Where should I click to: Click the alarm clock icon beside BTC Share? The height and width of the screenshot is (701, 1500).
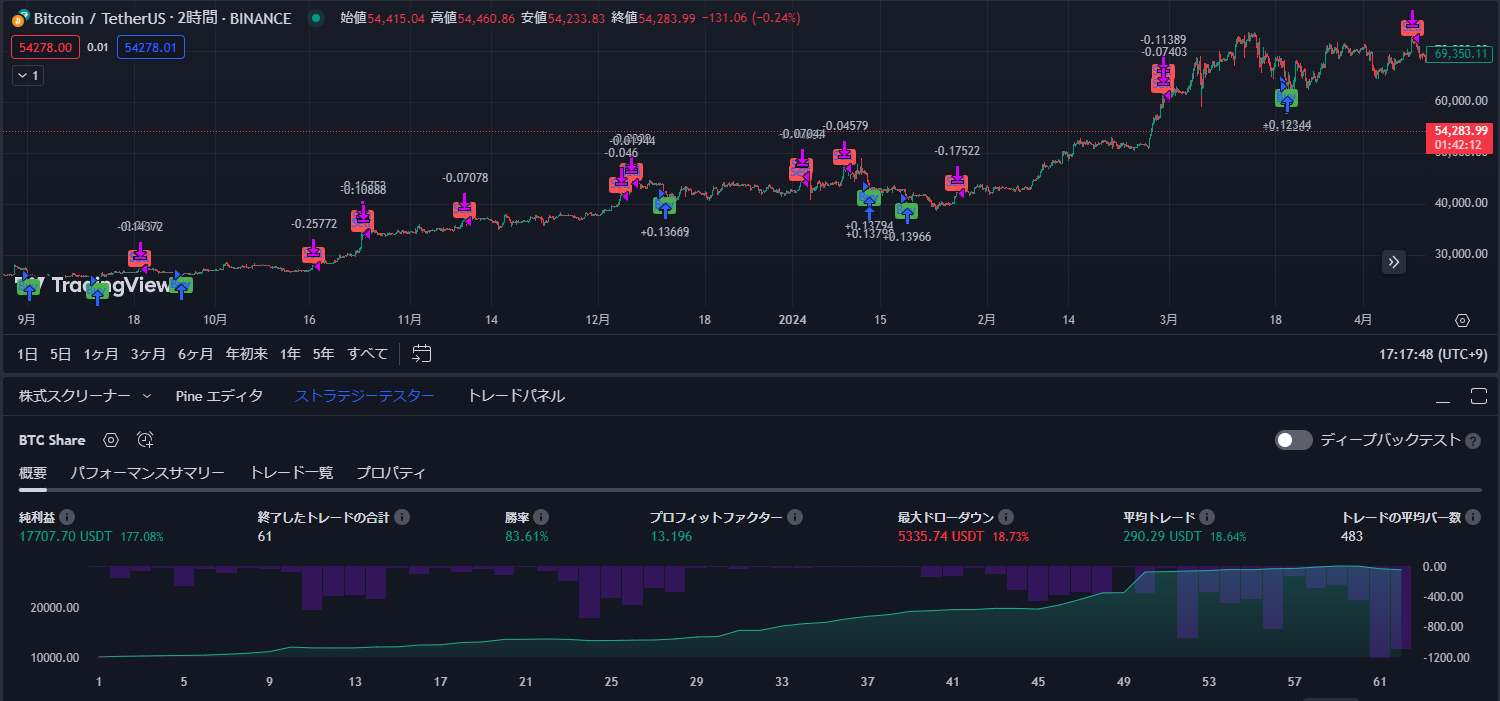coord(145,440)
